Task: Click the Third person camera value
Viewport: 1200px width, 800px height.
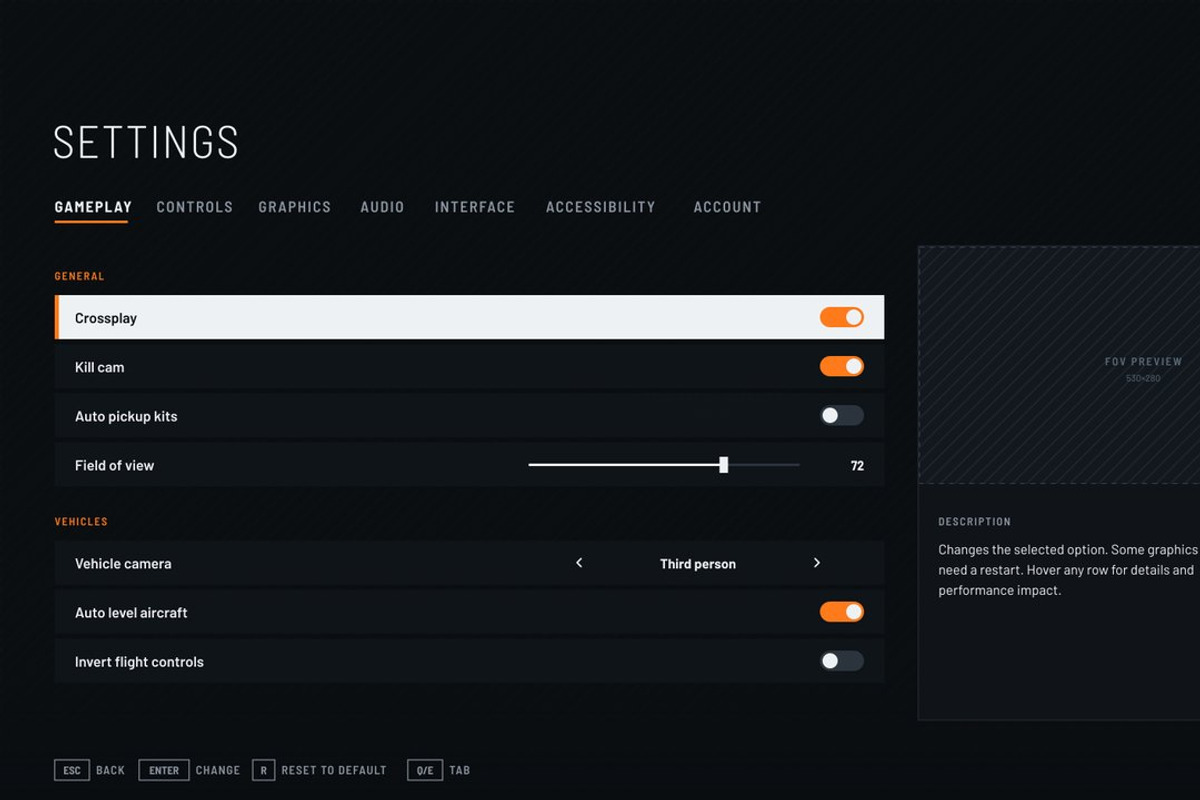Action: click(698, 564)
